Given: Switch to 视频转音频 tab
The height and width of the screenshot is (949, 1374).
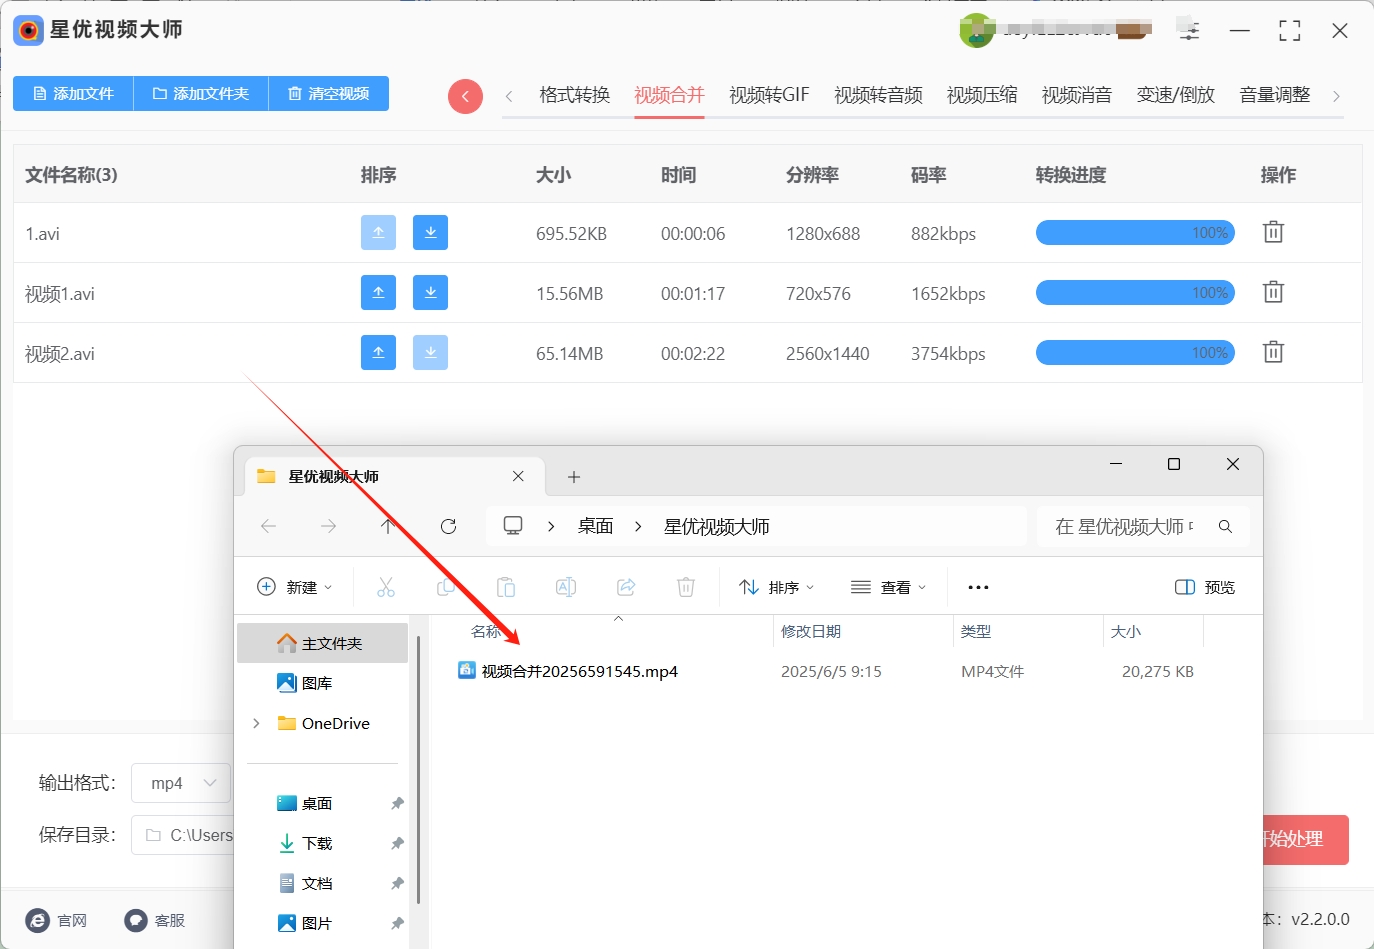Looking at the screenshot, I should click(x=878, y=95).
